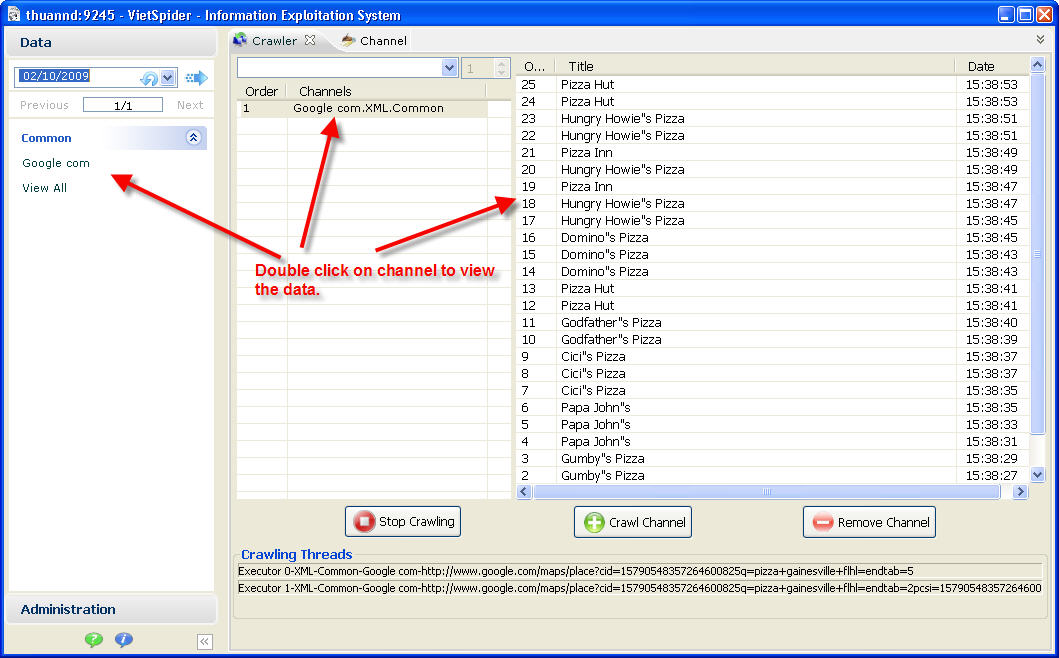Open the Administration panel
1059x658 pixels.
tap(111, 609)
